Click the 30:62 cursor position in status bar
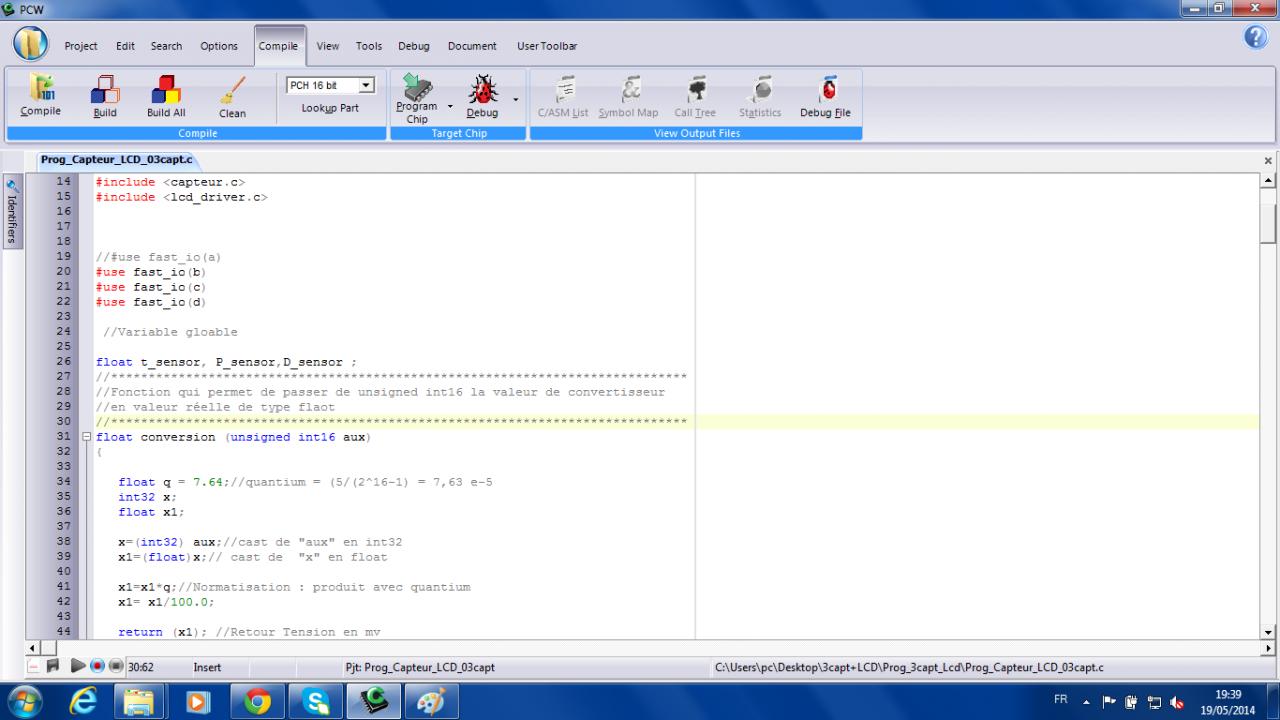Image resolution: width=1280 pixels, height=720 pixels. (x=141, y=667)
